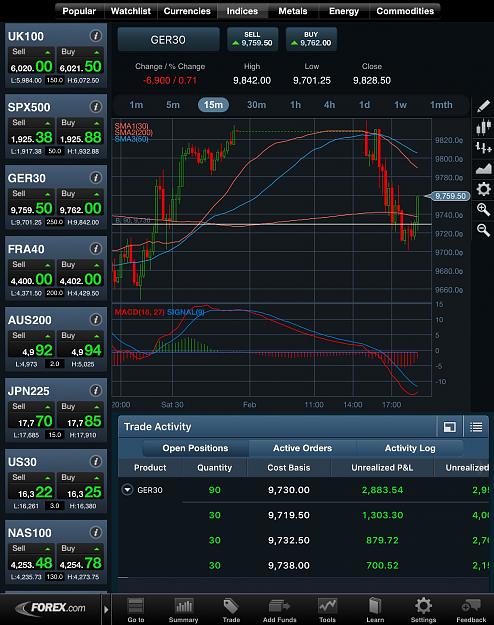Open info for UK100 instrument
The height and width of the screenshot is (625, 494).
coord(95,36)
